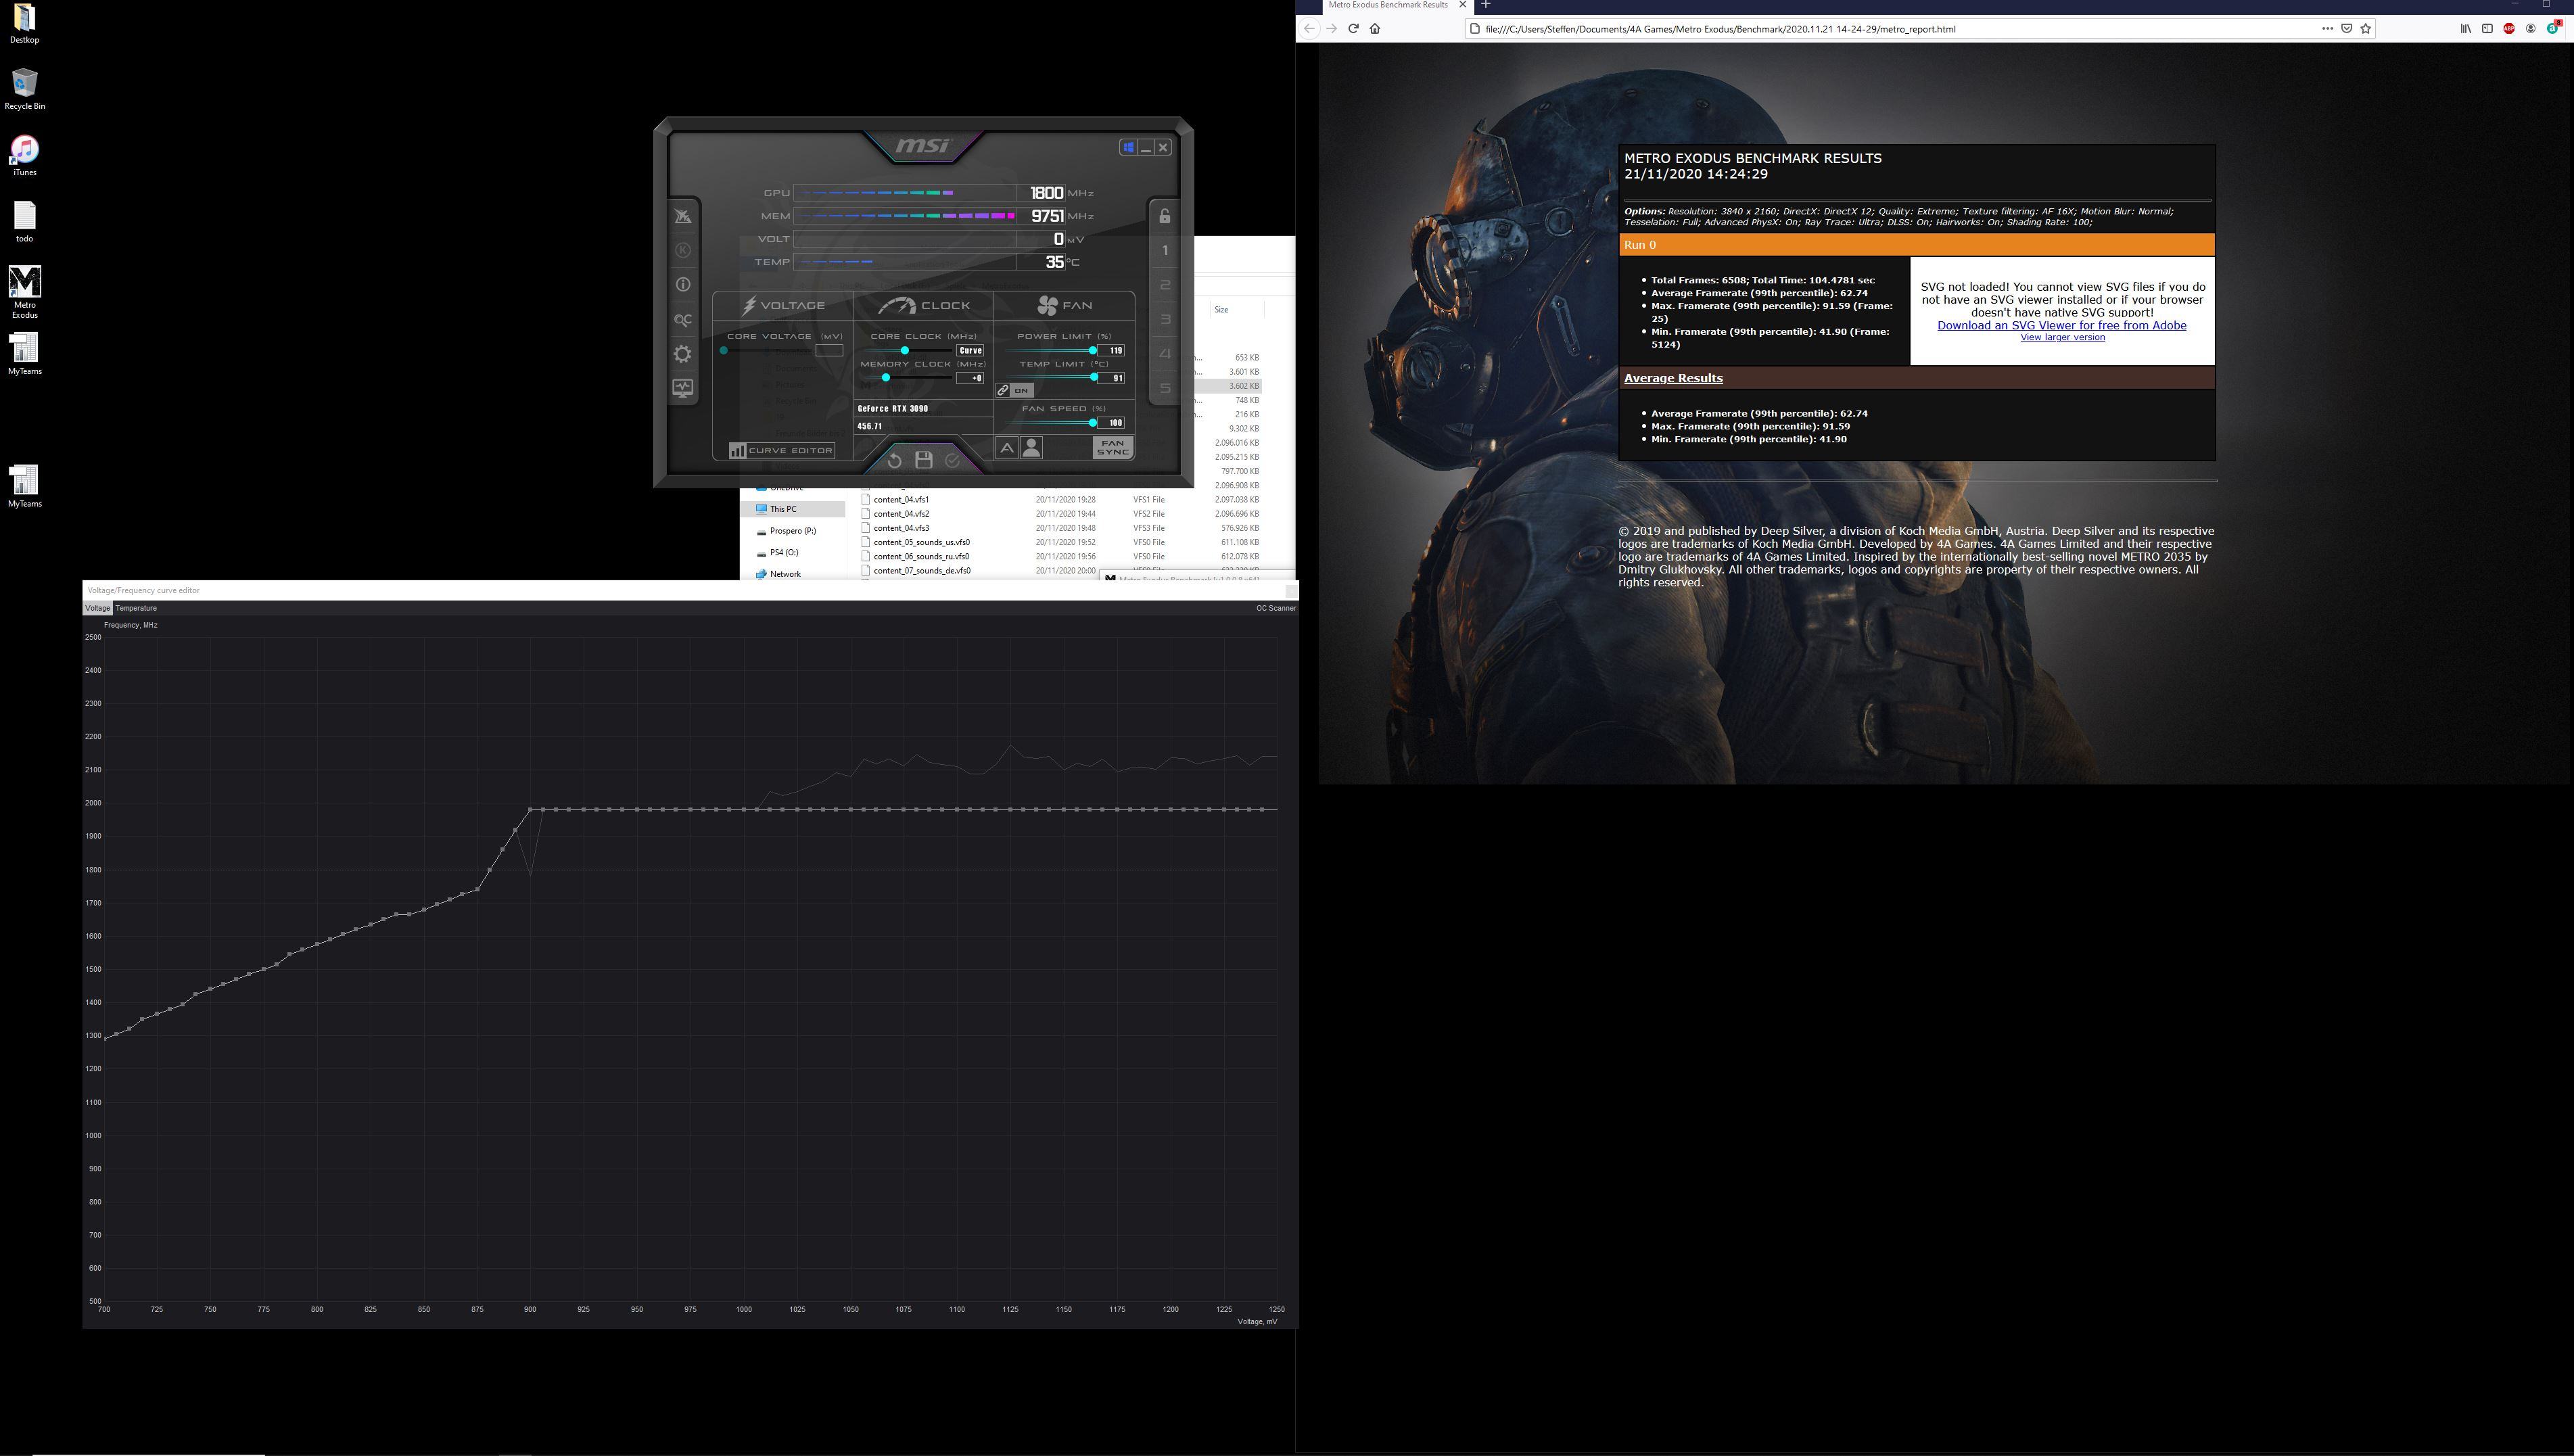This screenshot has width=2574, height=1456.
Task: Click the Fan Speed 100 value field
Action: tap(1112, 422)
